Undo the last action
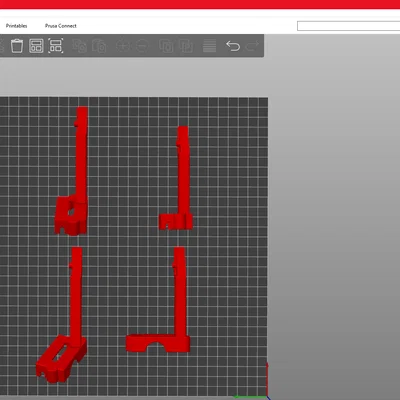The image size is (400, 400). coord(233,46)
